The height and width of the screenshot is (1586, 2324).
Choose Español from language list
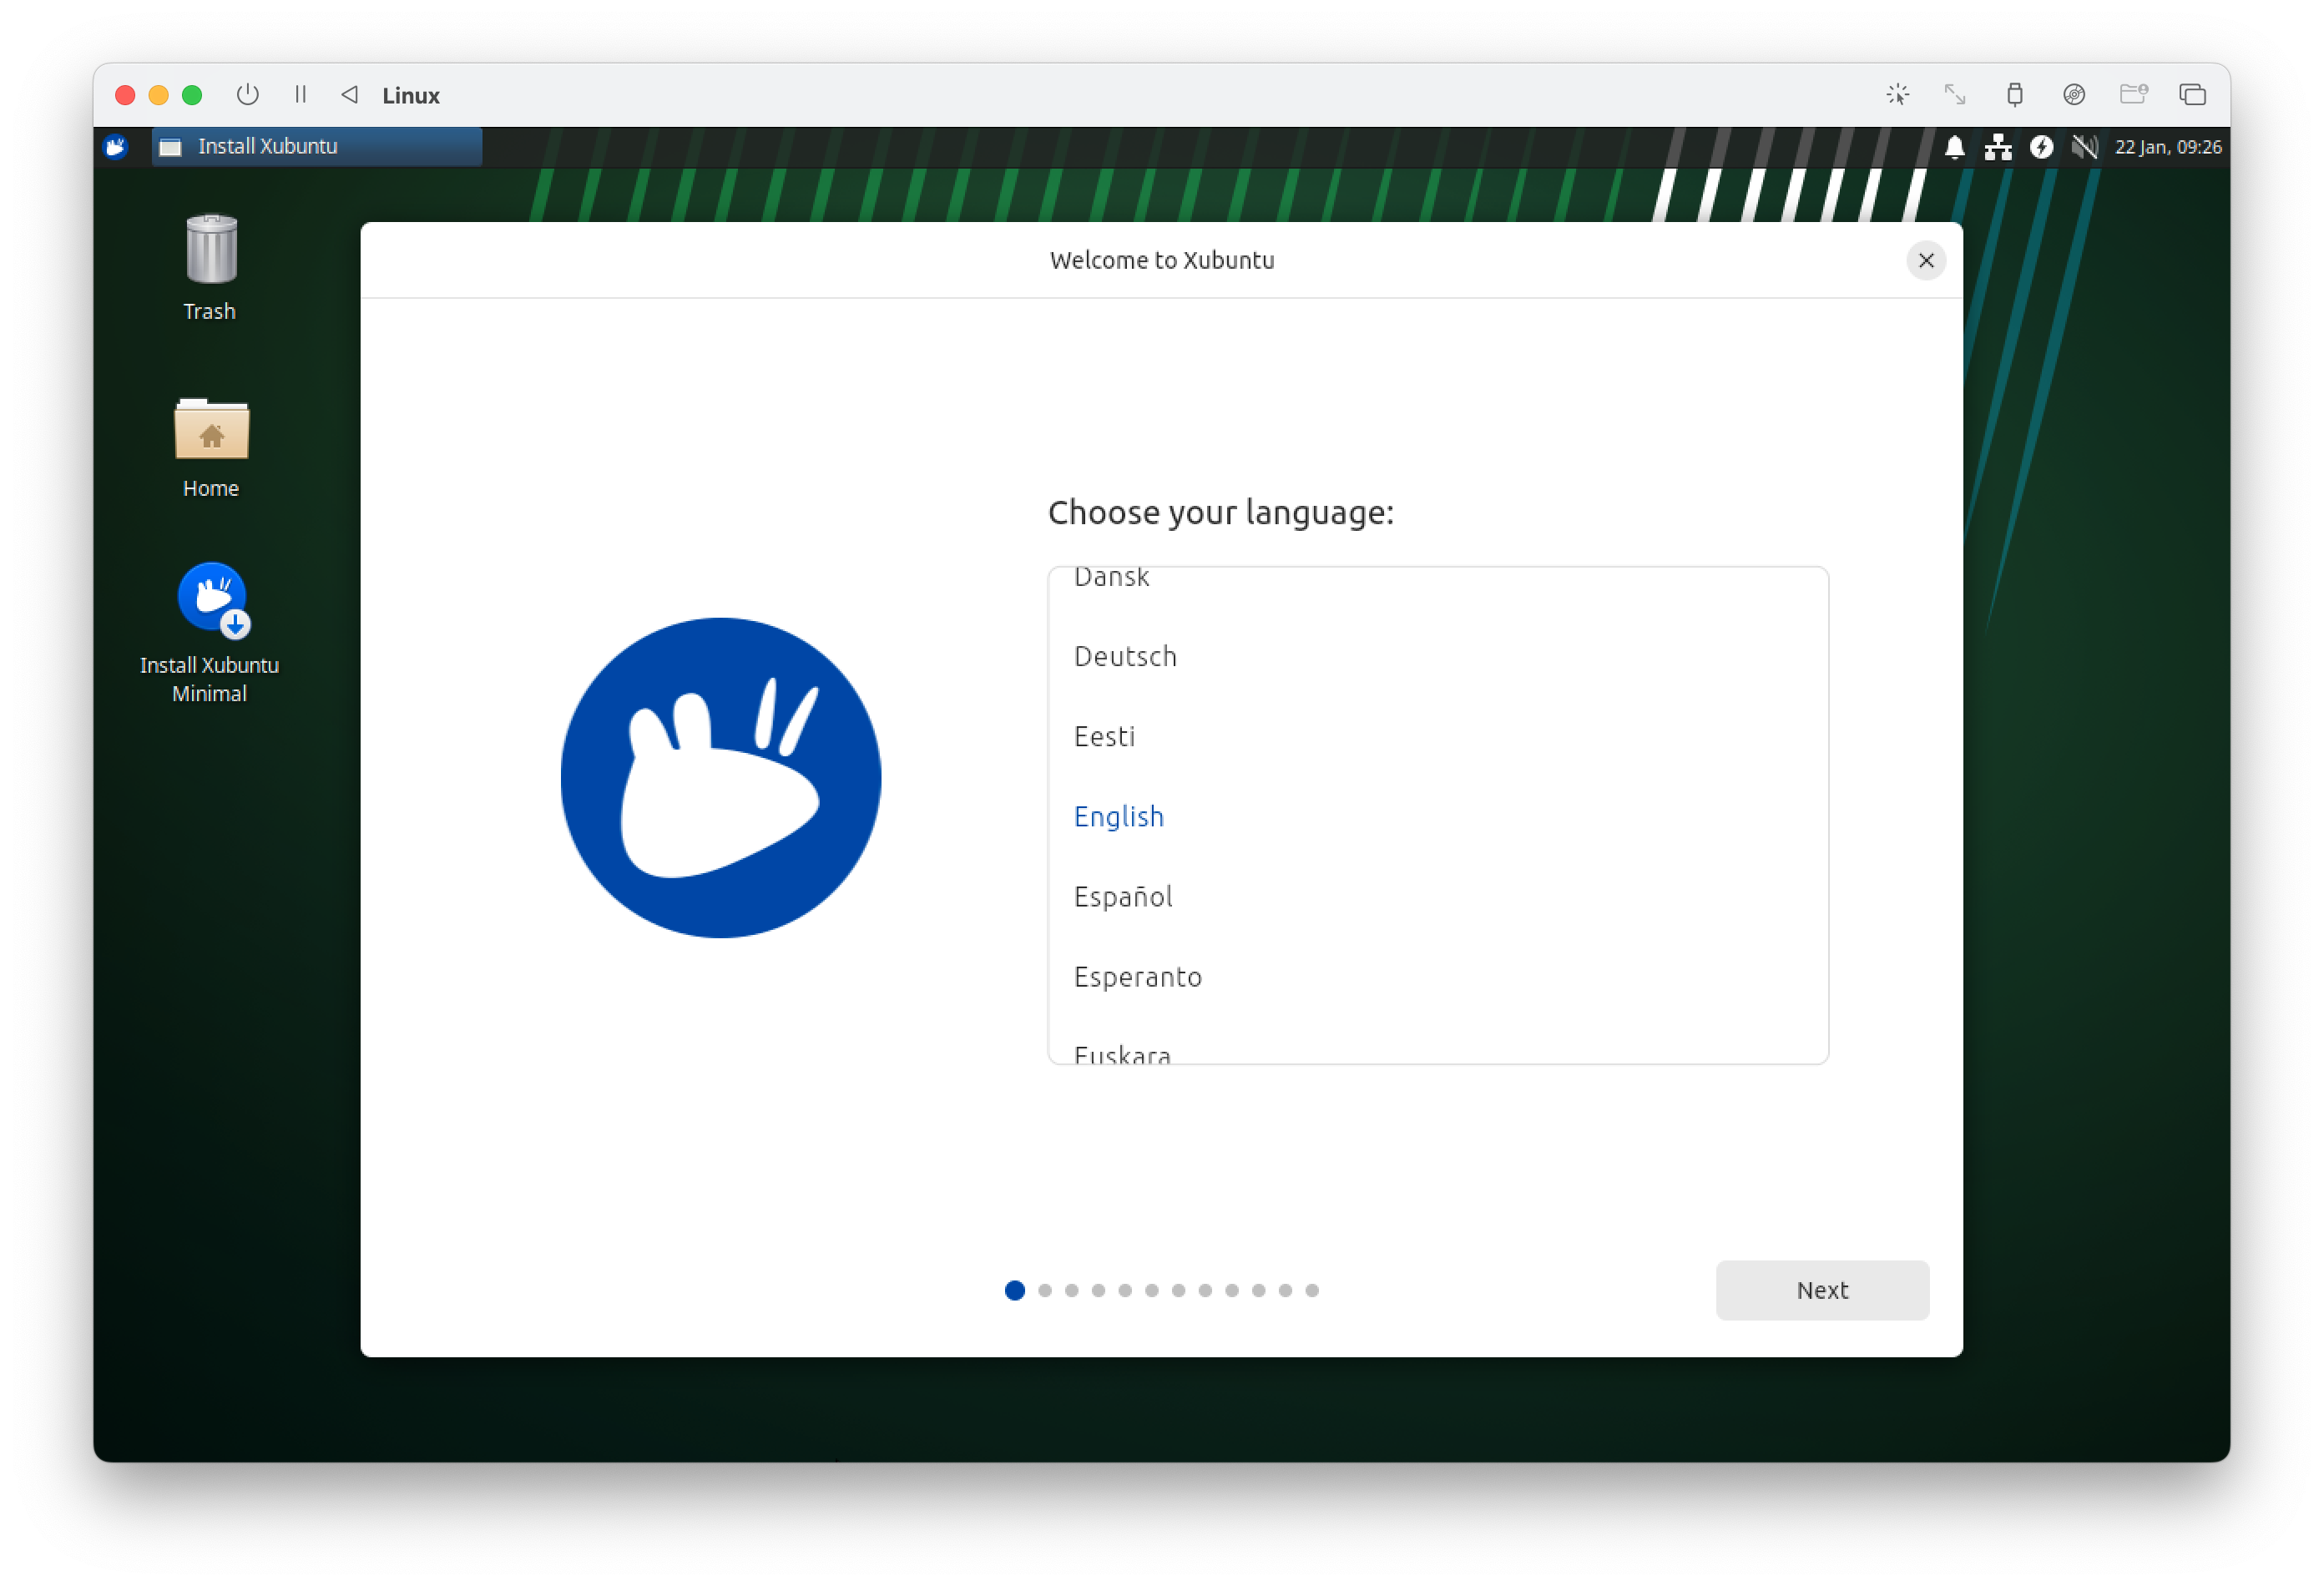(1438, 896)
